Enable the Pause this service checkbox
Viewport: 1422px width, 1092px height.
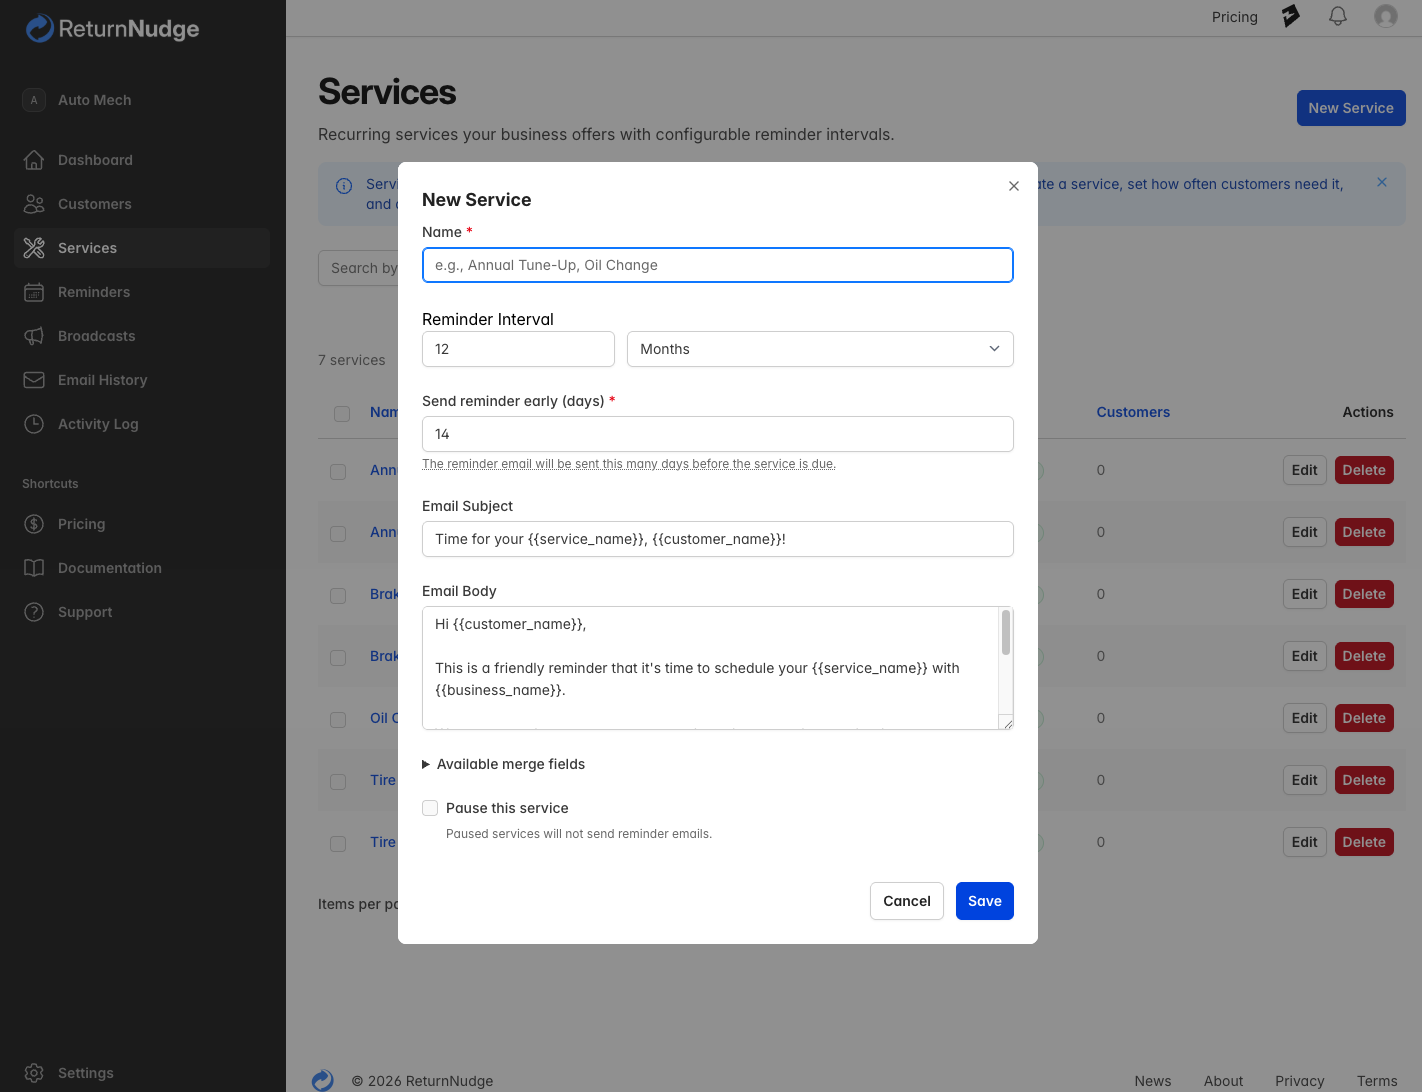(x=430, y=807)
